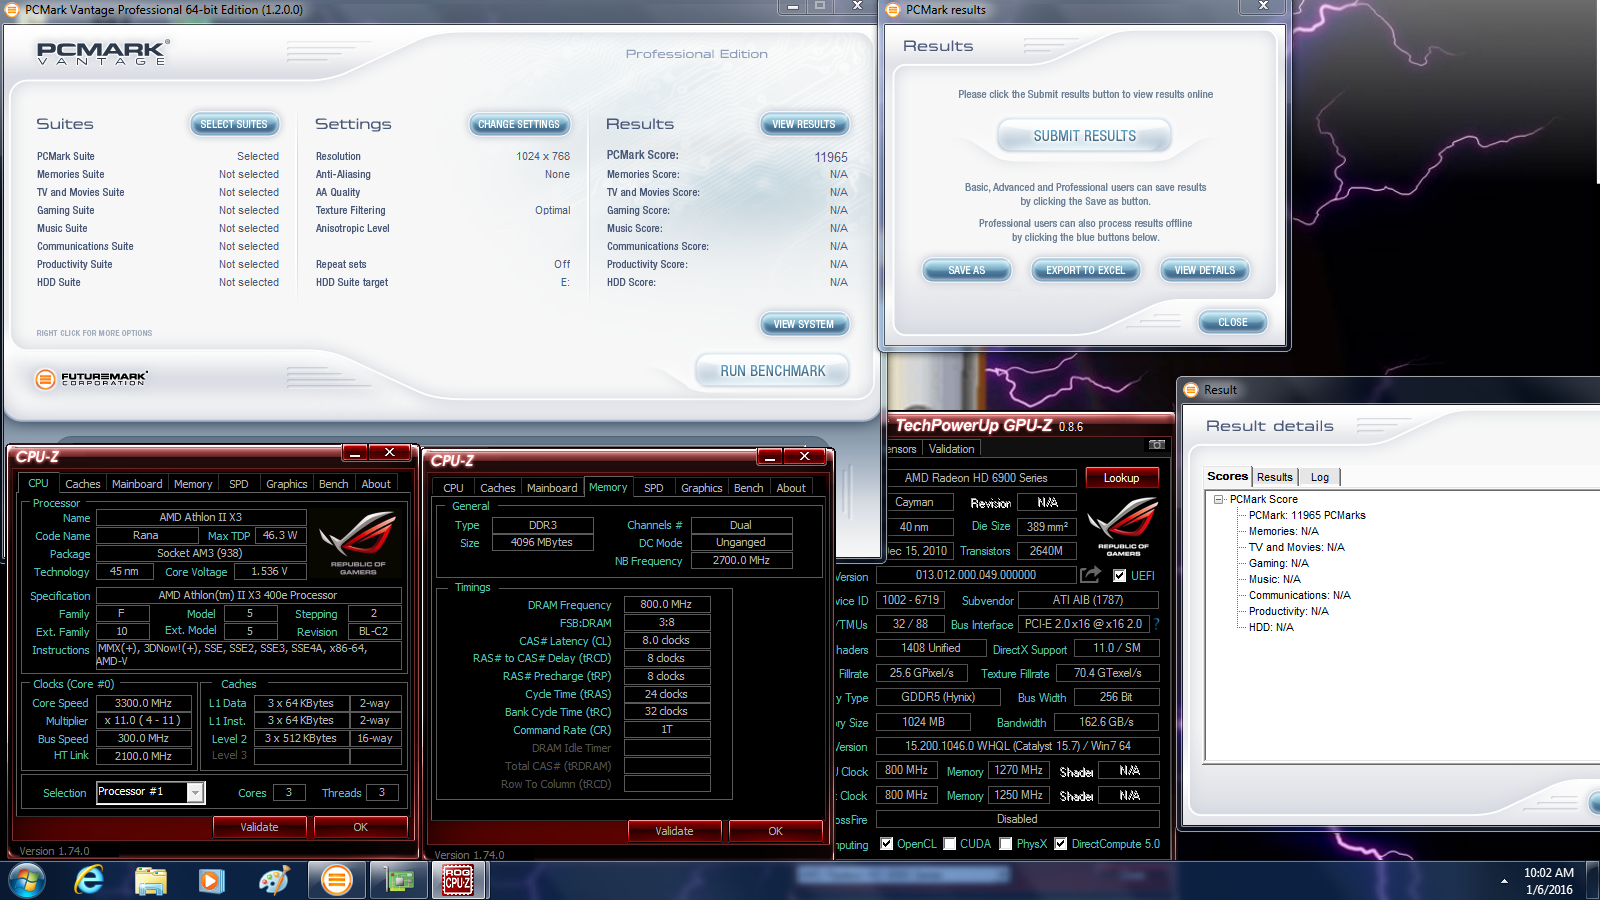Viewport: 1600px width, 900px height.
Task: Click the Lookup button in GPU-Z
Action: 1122,478
